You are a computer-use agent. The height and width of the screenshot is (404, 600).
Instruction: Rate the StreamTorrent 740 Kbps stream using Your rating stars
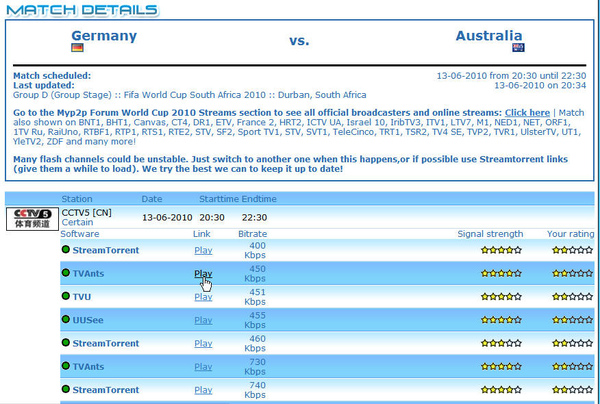572,390
